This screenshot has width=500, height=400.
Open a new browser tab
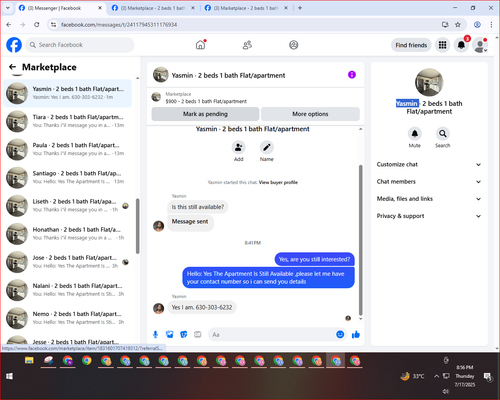[300, 8]
